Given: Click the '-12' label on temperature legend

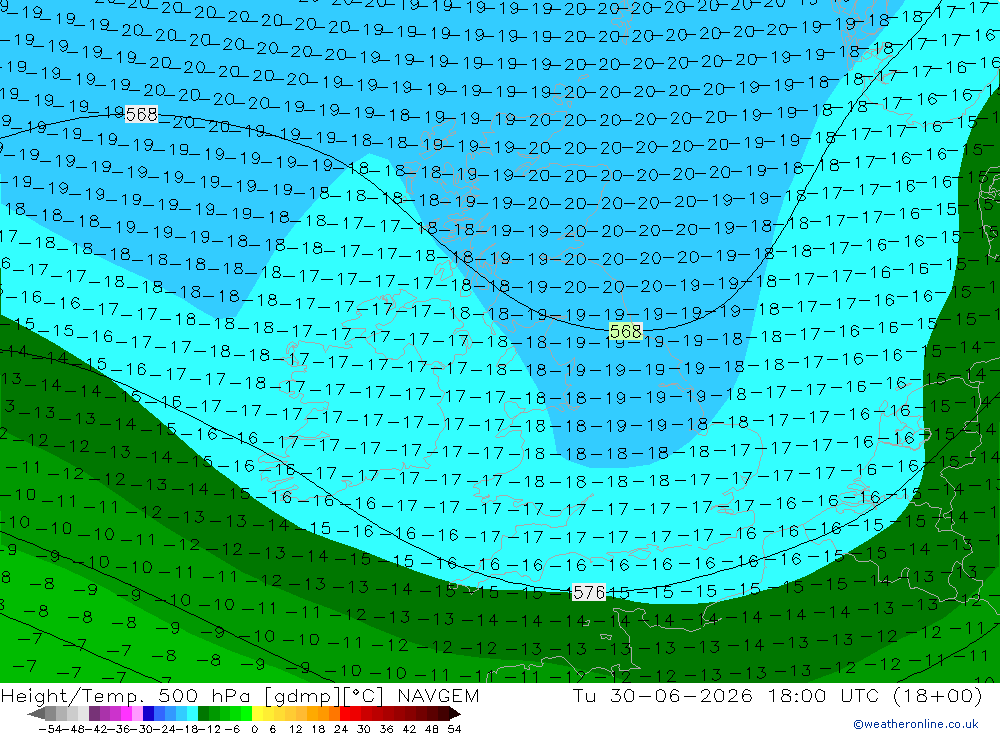Looking at the screenshot, I should [209, 729].
